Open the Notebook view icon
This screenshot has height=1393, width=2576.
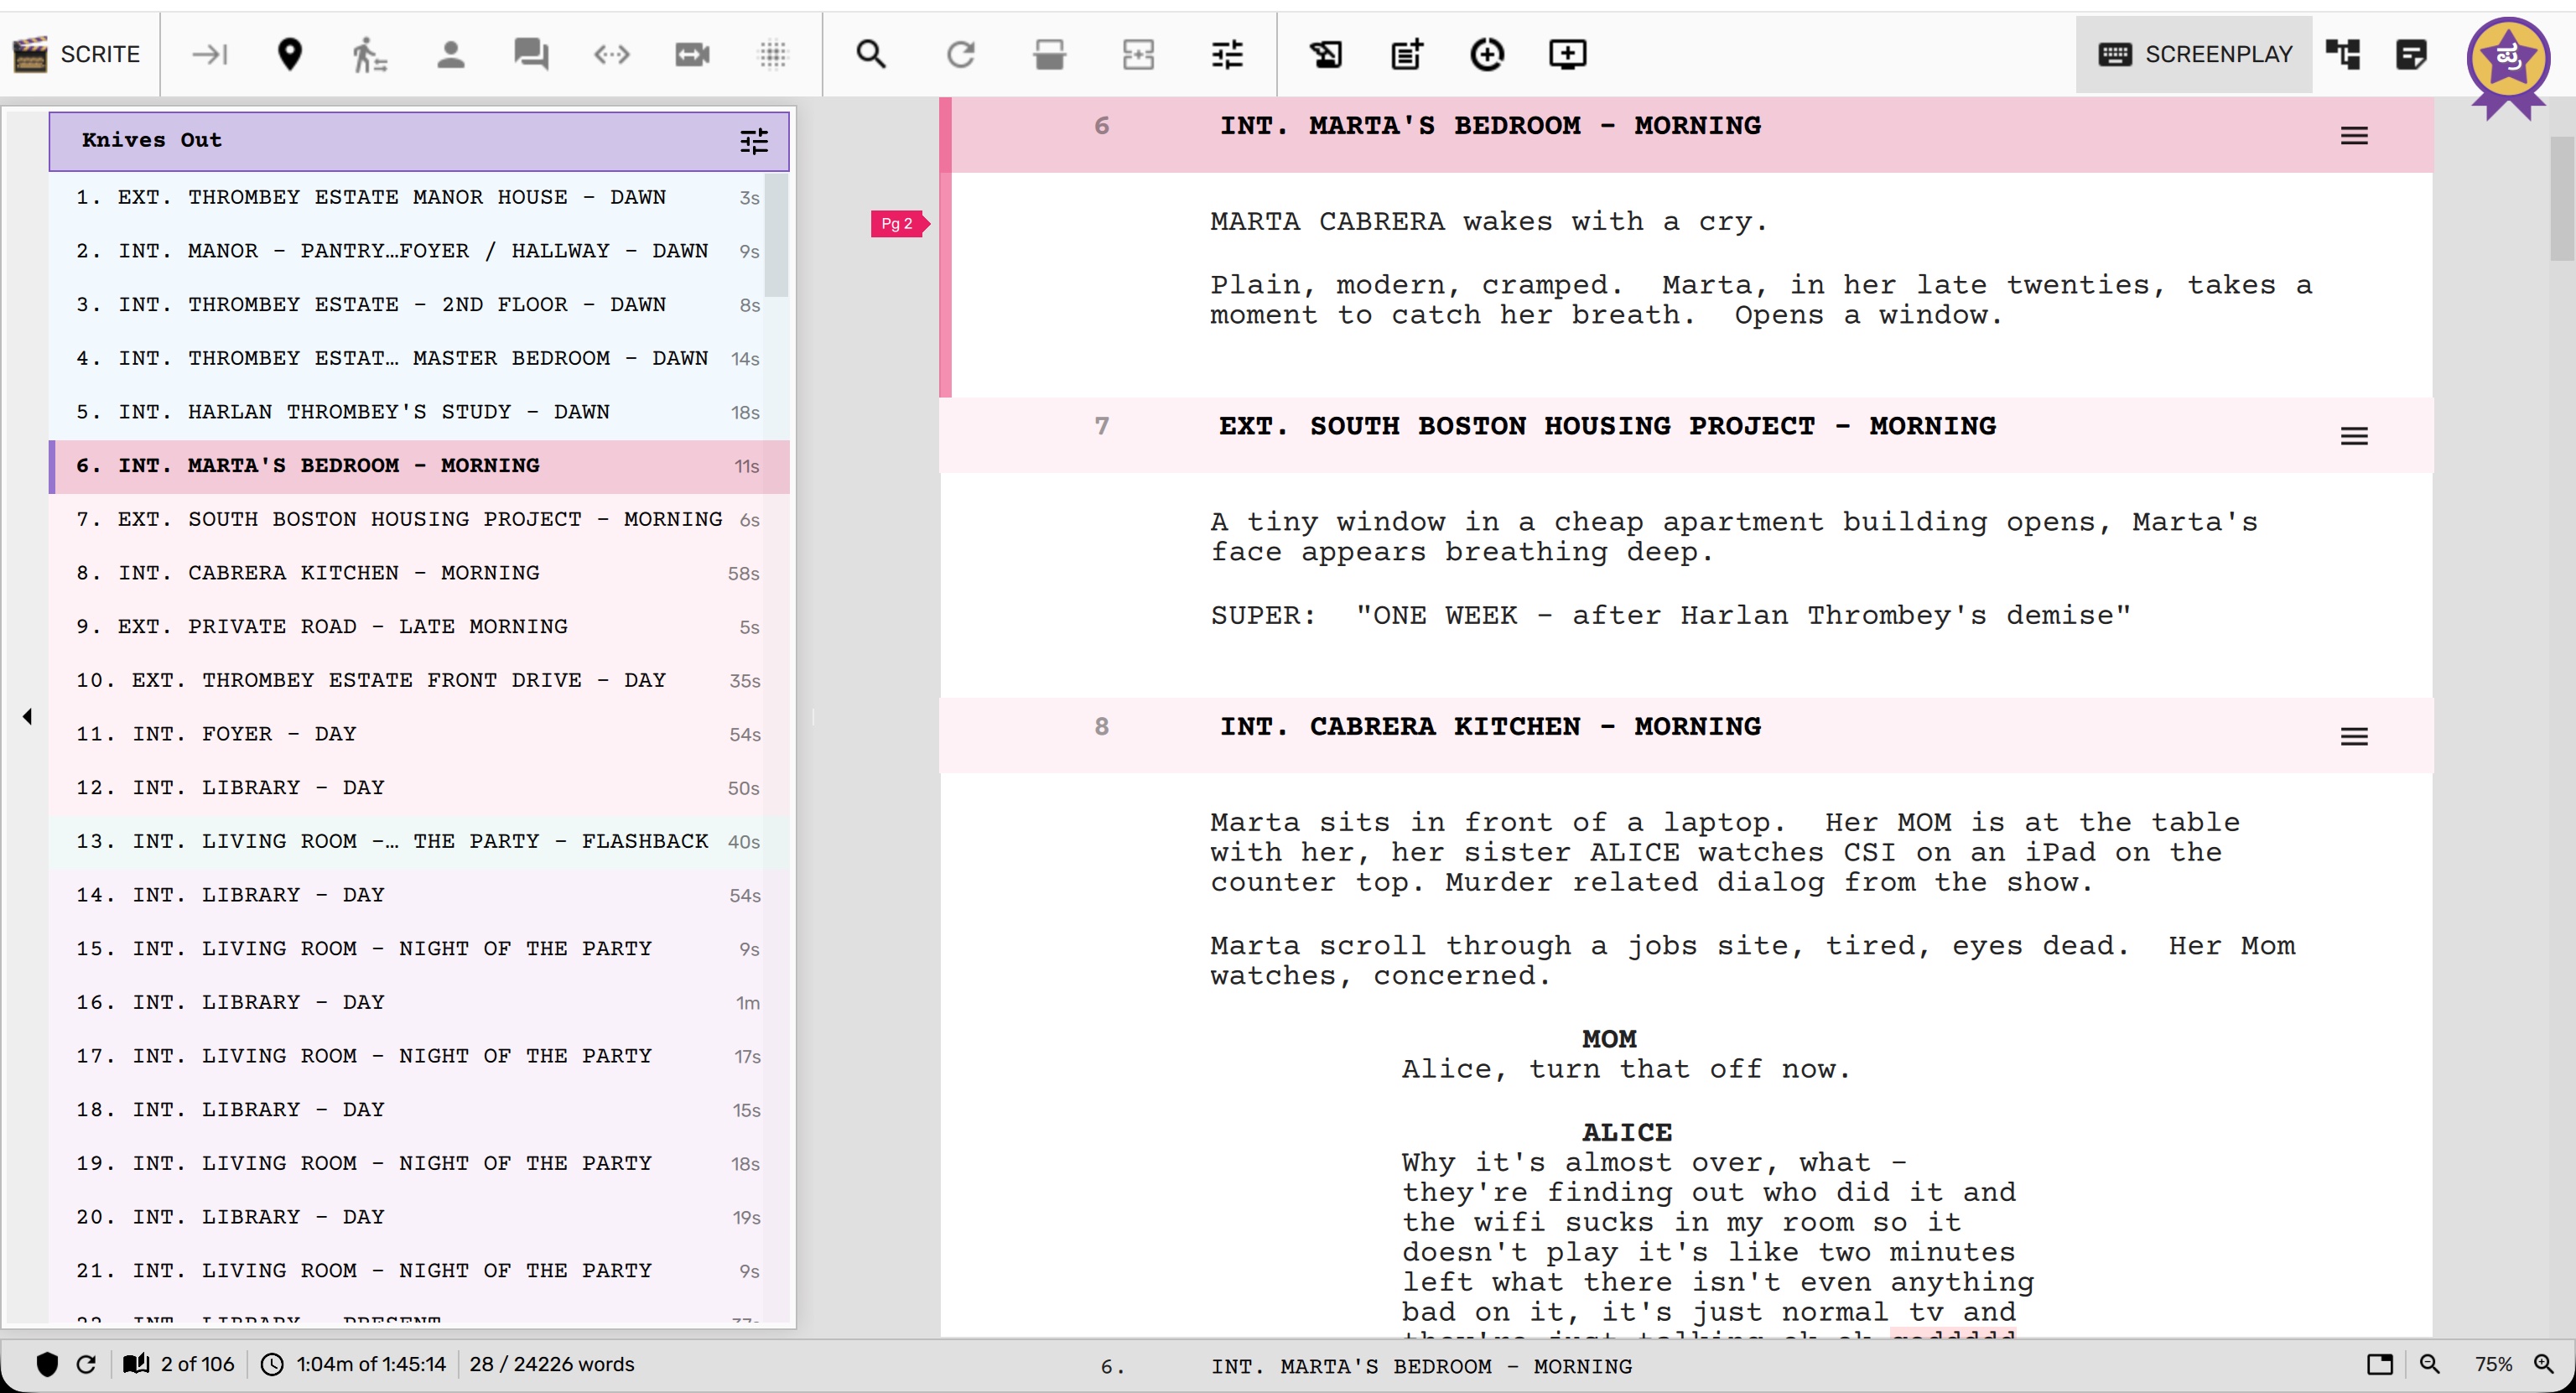(x=2411, y=54)
